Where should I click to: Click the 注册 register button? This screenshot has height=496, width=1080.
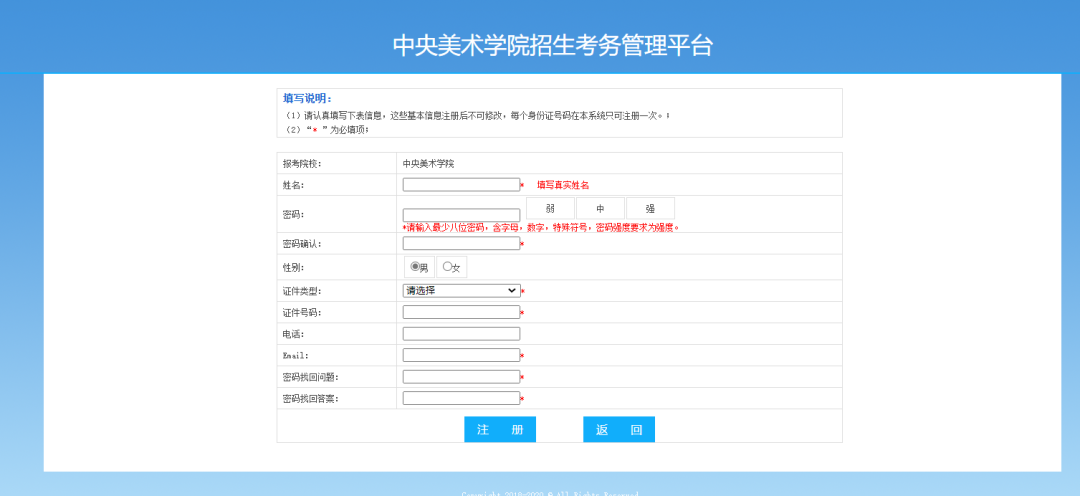(x=500, y=430)
